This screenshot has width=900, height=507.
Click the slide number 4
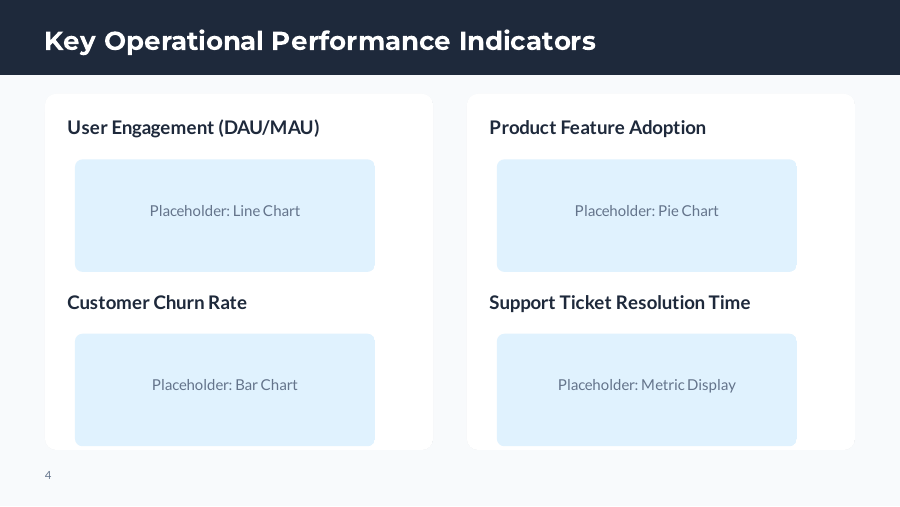tap(48, 475)
